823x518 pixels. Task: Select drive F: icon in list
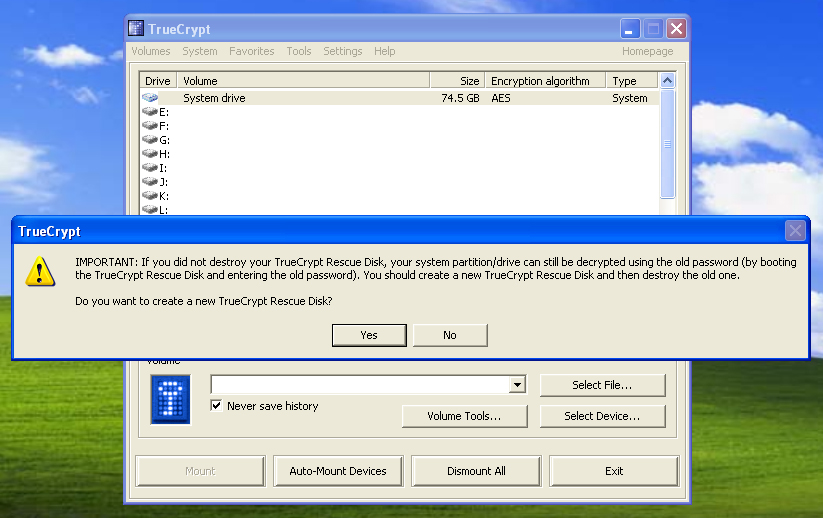pos(150,125)
